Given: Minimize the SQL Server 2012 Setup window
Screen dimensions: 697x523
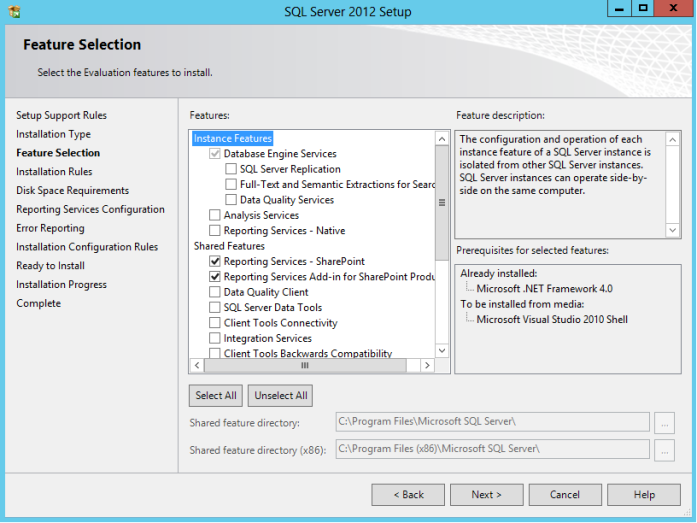Looking at the screenshot, I should click(619, 8).
